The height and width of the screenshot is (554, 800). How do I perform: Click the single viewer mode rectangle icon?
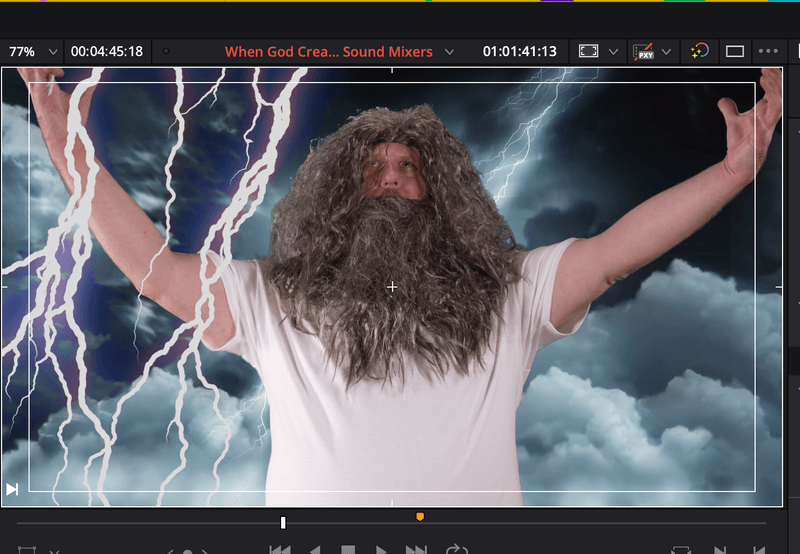735,51
